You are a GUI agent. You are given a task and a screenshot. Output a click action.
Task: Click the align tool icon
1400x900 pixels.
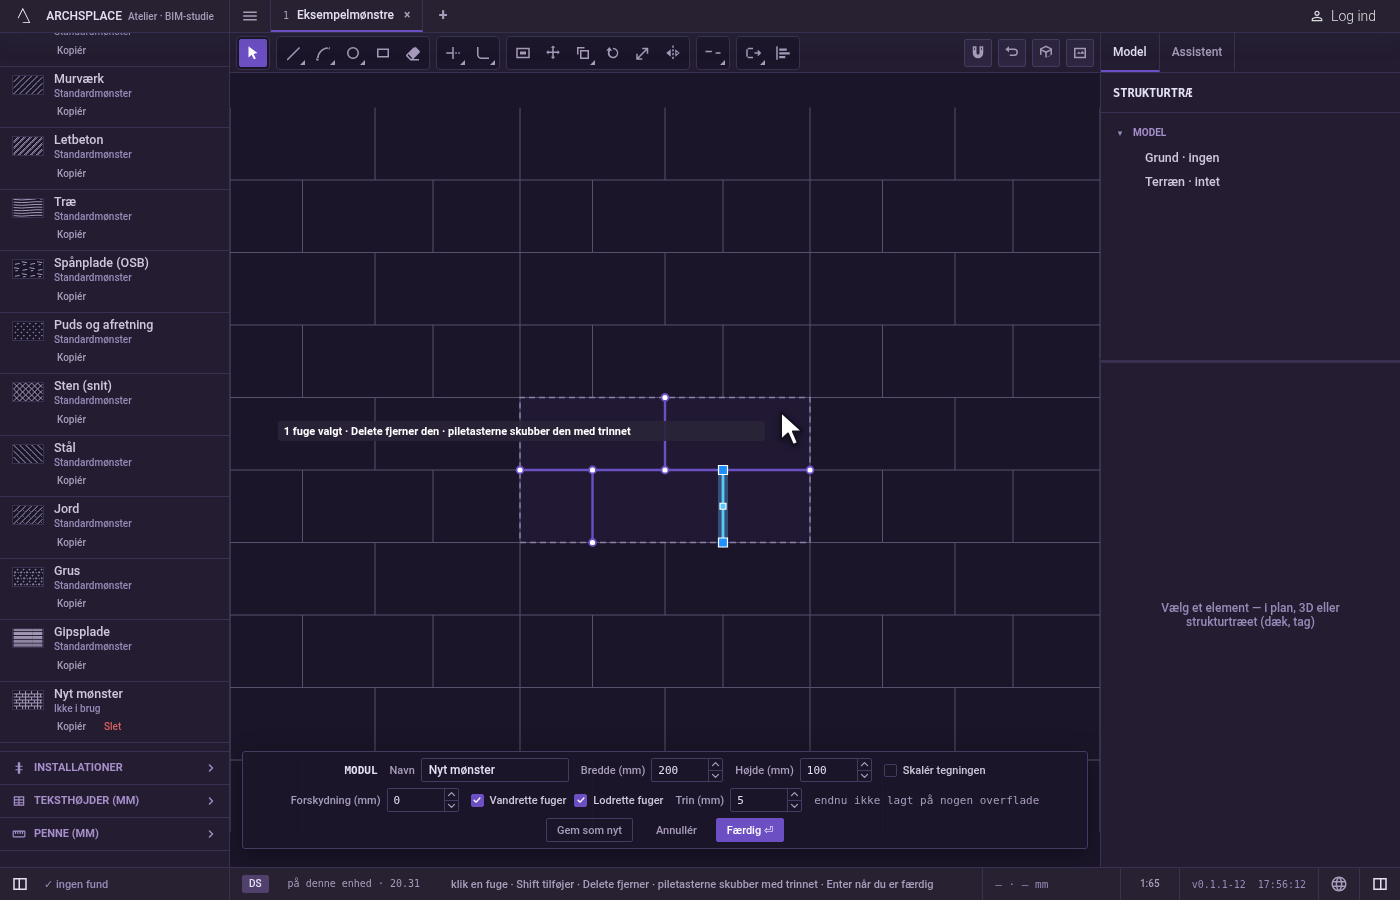[783, 53]
